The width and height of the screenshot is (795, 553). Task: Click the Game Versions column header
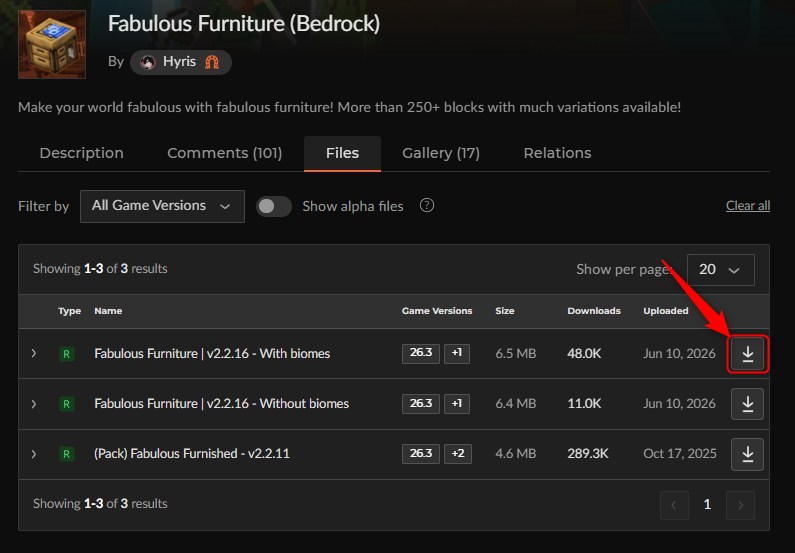(437, 311)
